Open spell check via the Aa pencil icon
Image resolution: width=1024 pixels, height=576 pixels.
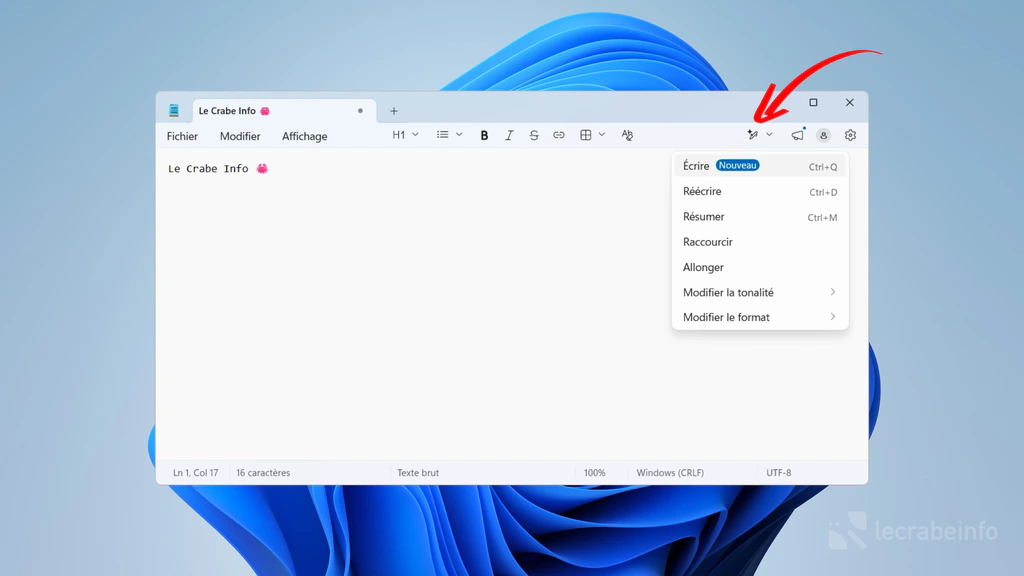click(627, 135)
